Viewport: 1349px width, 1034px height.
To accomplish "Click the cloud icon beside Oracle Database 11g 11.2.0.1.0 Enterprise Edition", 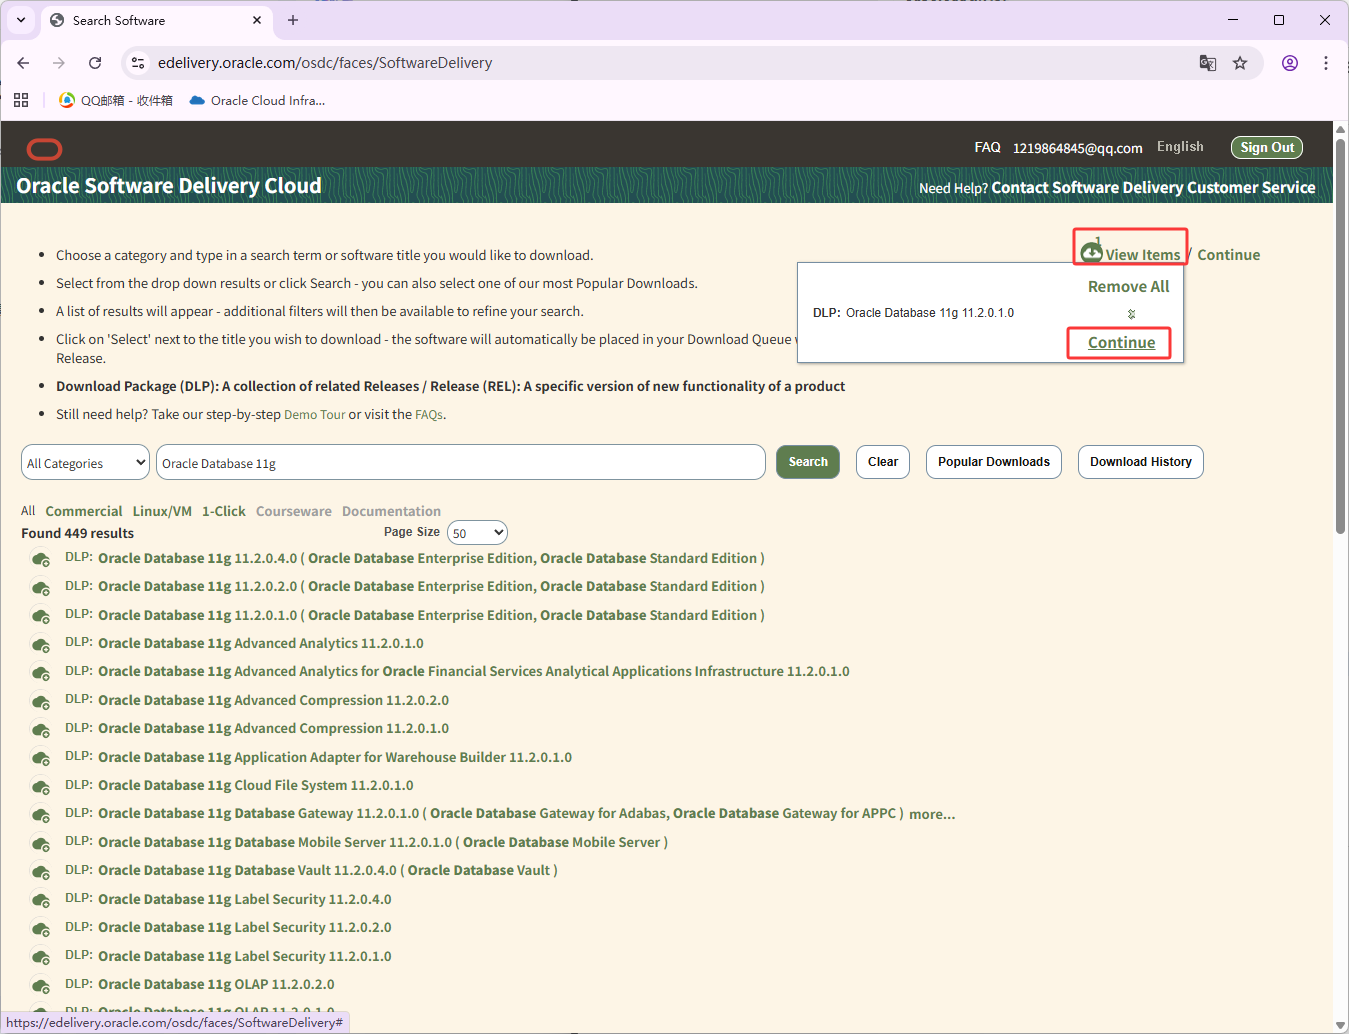I will (x=41, y=616).
